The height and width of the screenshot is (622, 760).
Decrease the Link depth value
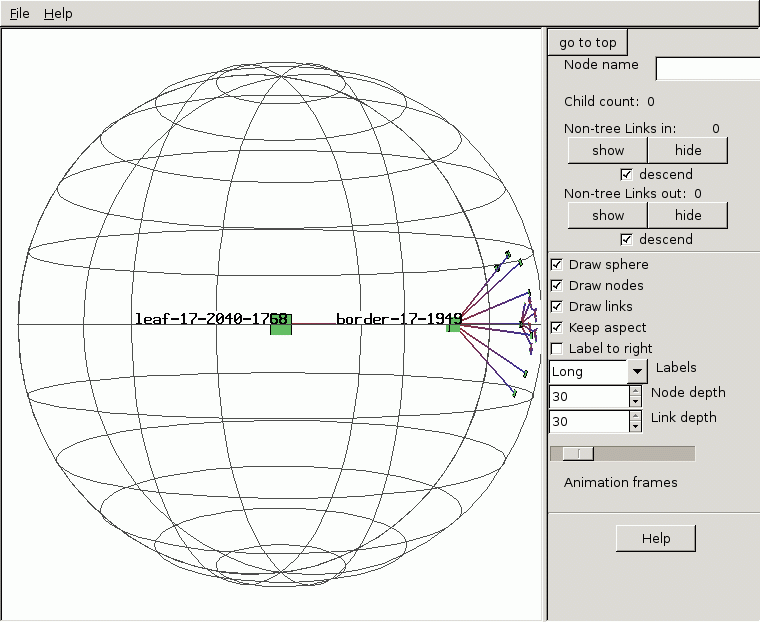coord(635,427)
